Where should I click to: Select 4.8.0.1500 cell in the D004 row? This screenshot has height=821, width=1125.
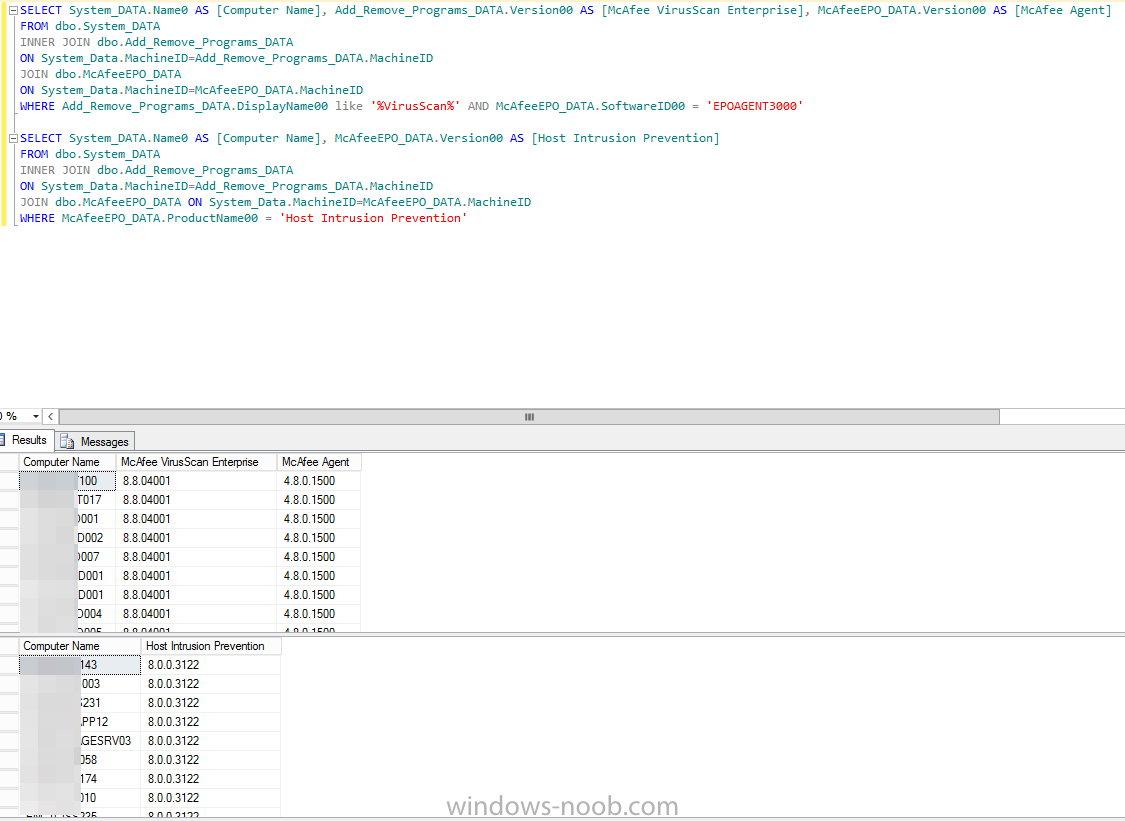pos(319,614)
